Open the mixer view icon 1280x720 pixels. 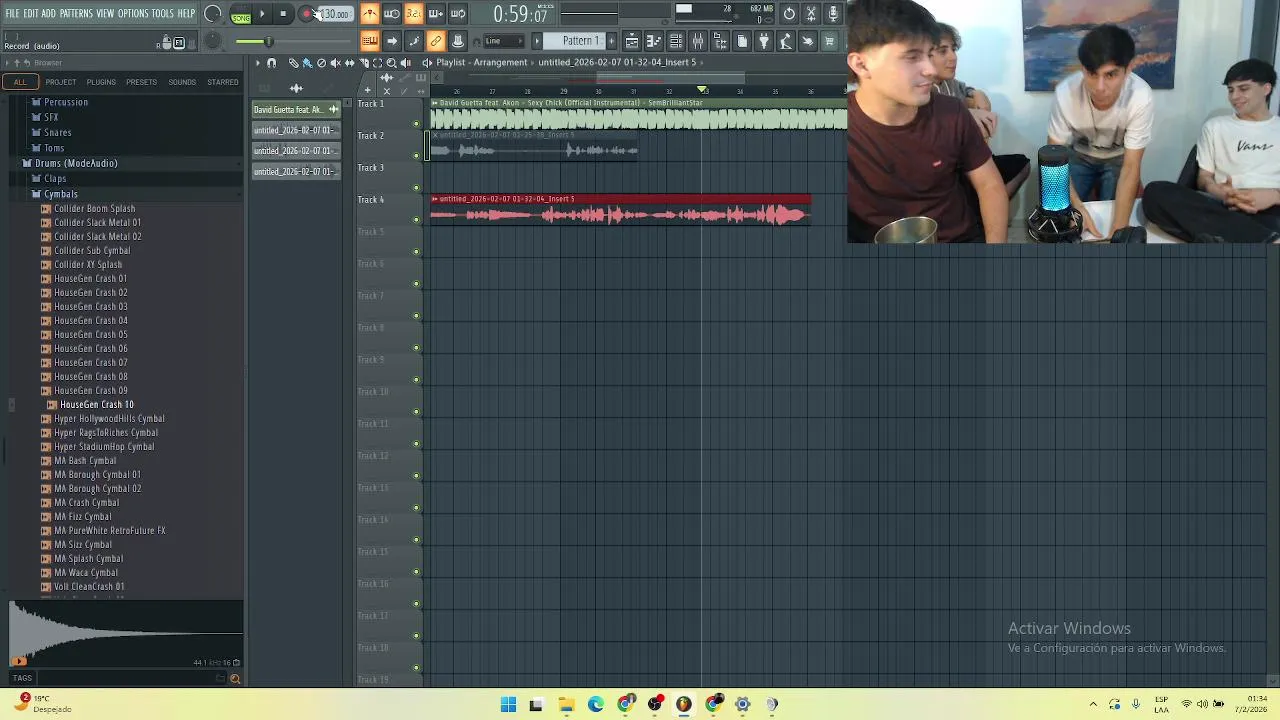coord(698,41)
